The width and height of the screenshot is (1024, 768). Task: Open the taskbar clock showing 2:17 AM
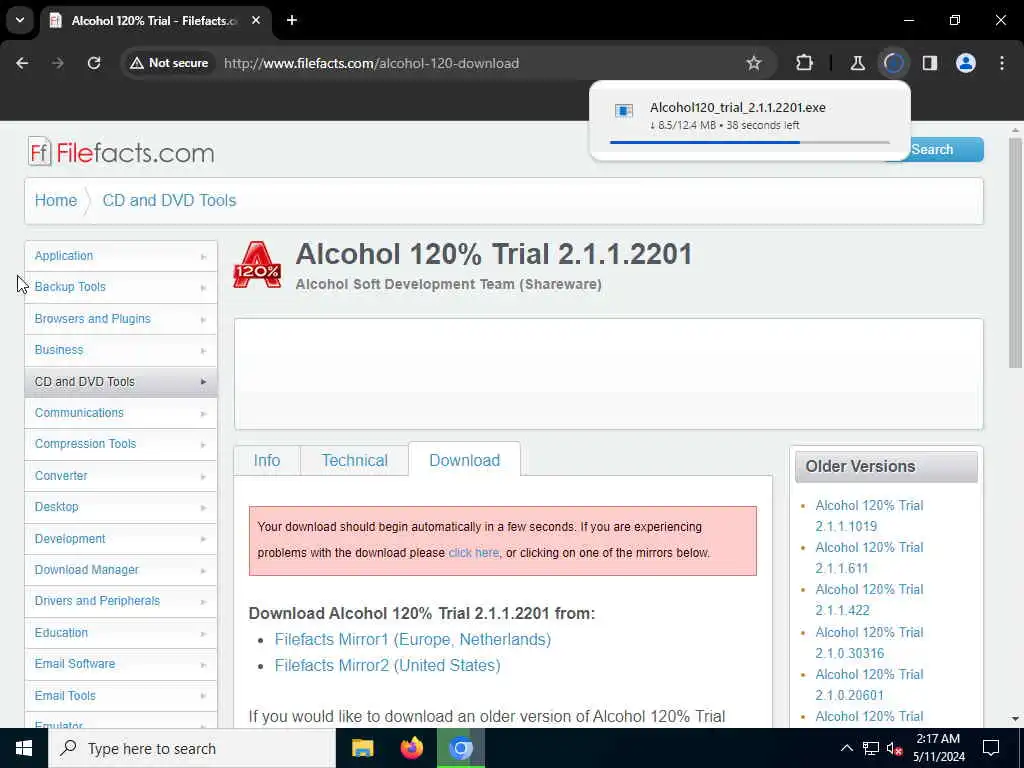click(x=938, y=748)
